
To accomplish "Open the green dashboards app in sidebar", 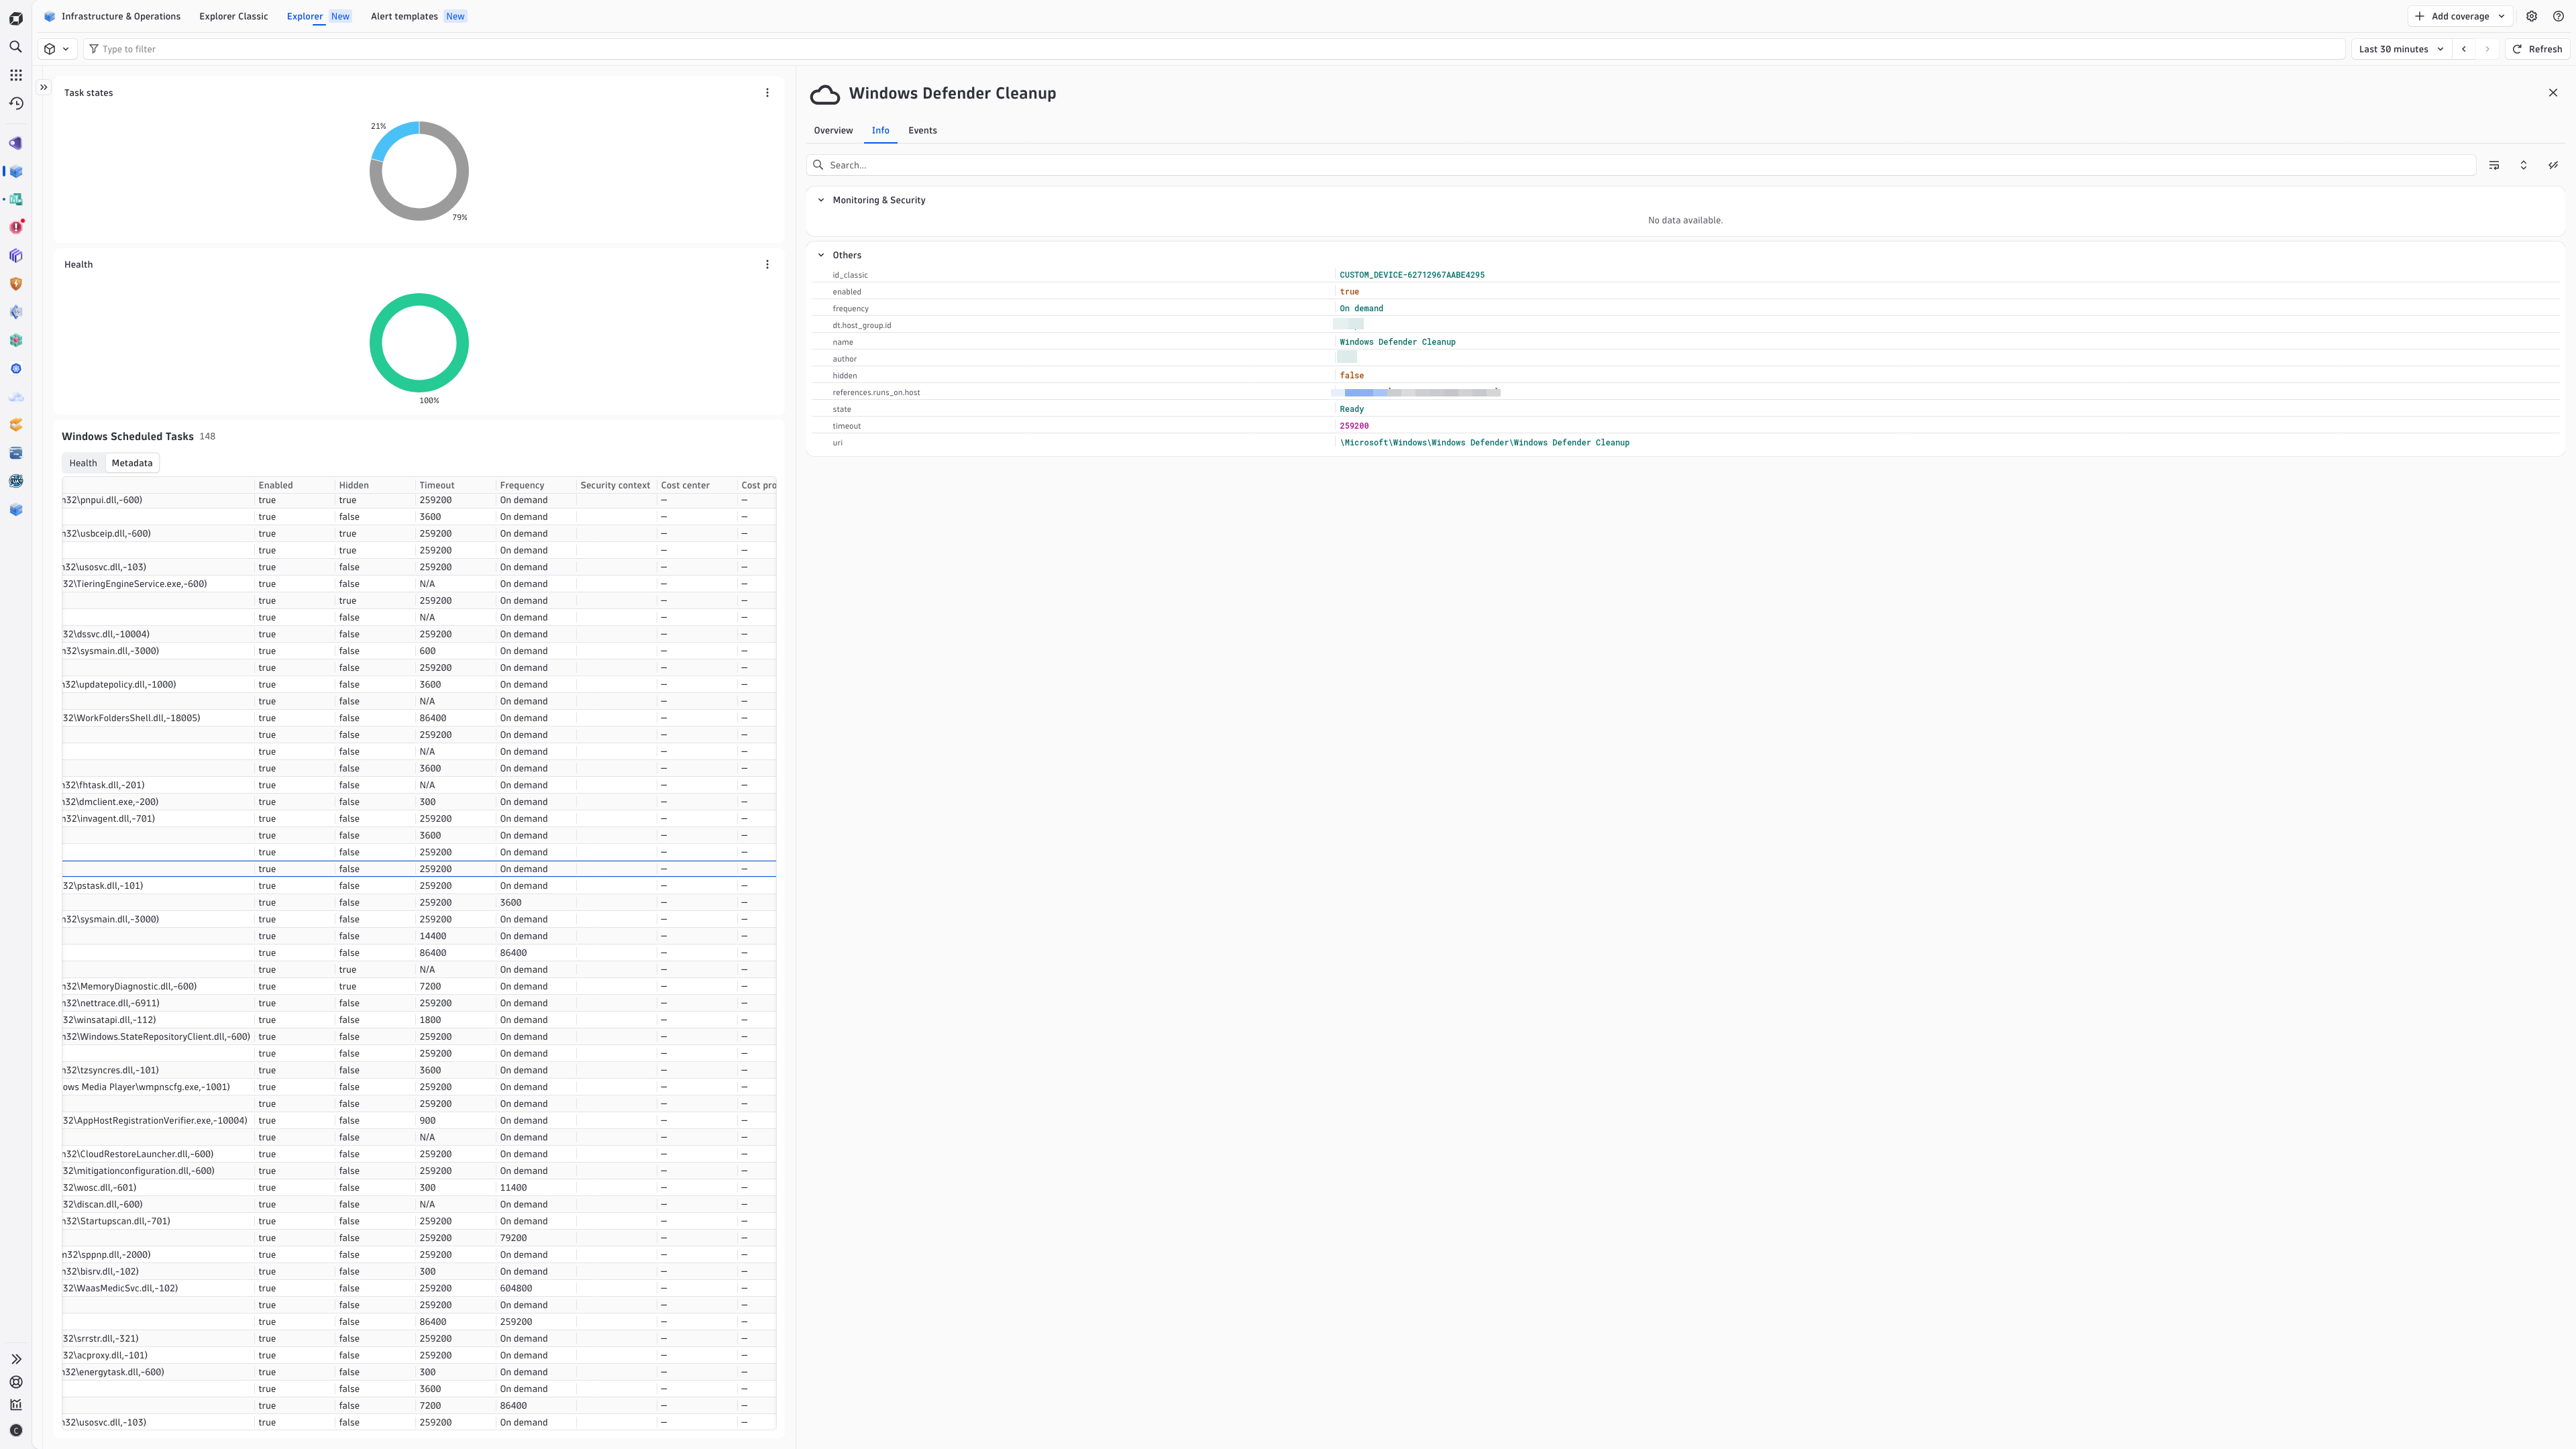I will 16,199.
